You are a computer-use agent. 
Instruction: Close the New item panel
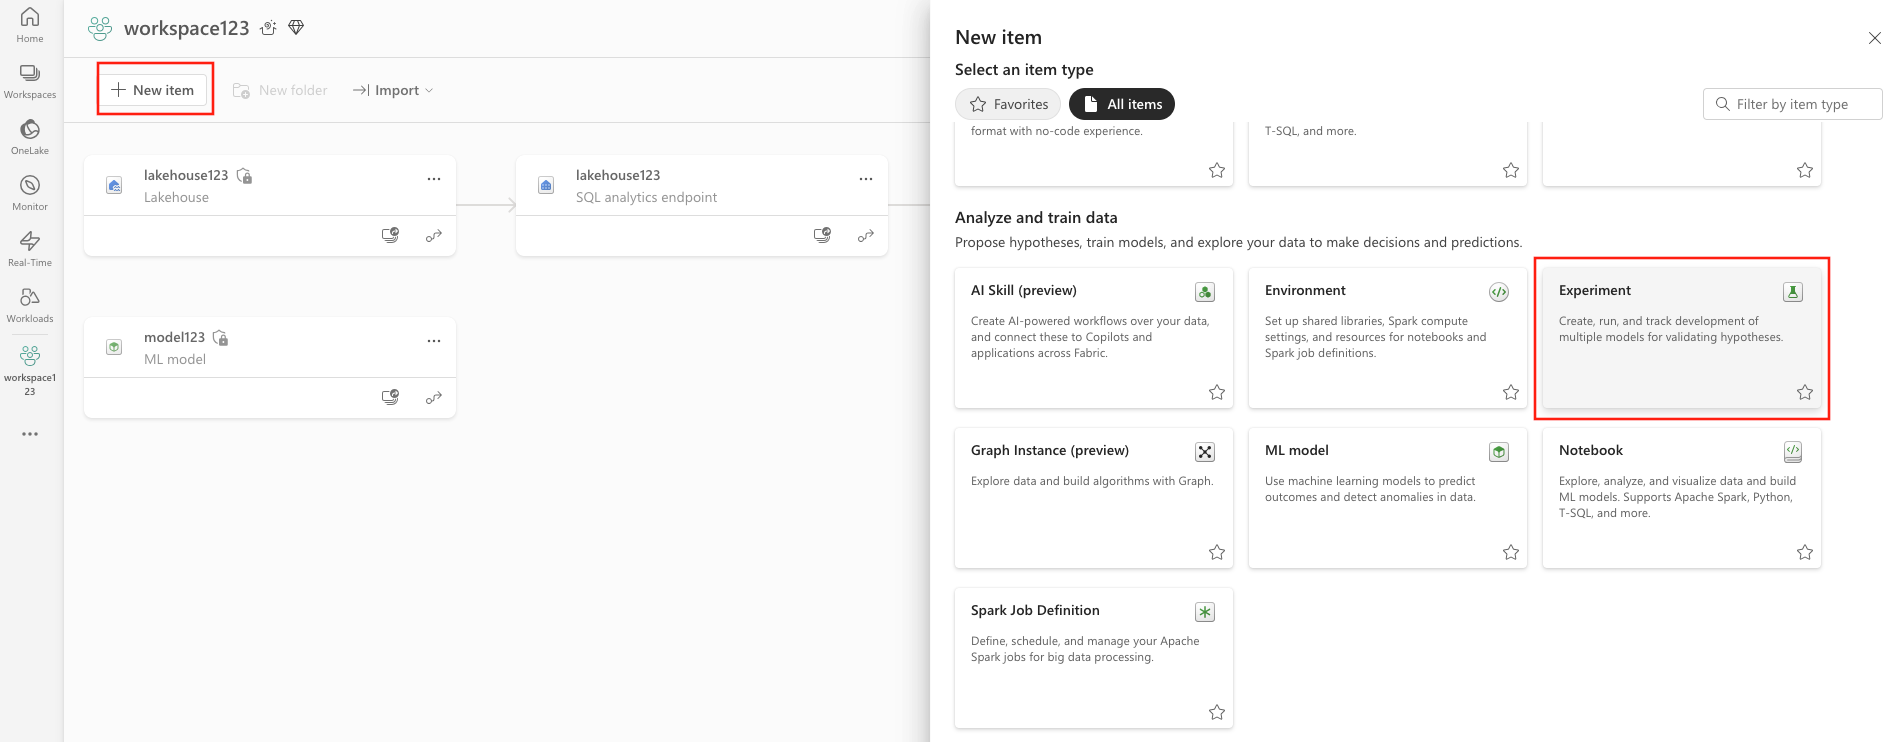point(1874,38)
